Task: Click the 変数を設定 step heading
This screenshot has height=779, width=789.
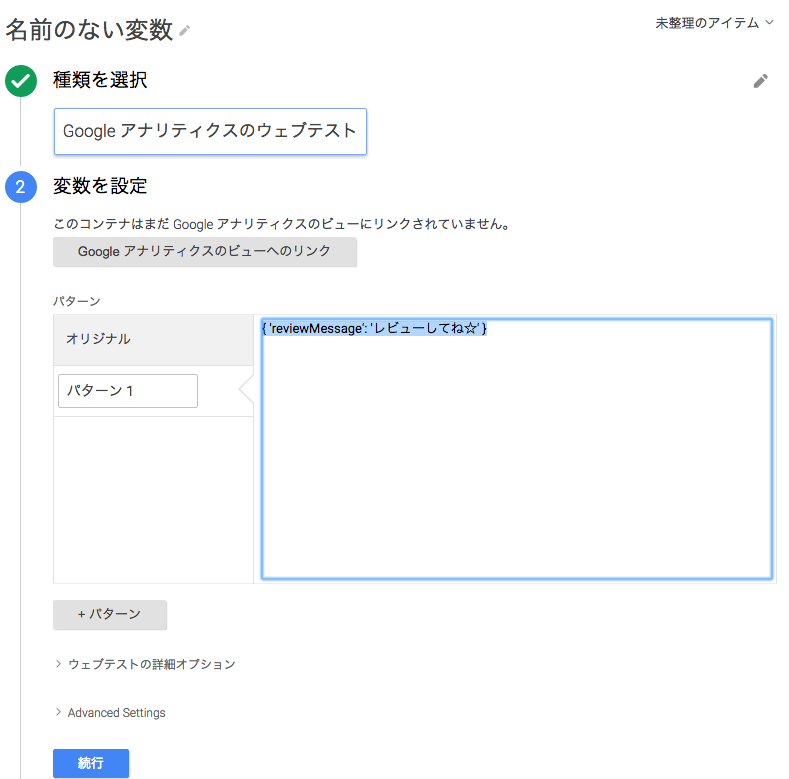Action: point(100,186)
